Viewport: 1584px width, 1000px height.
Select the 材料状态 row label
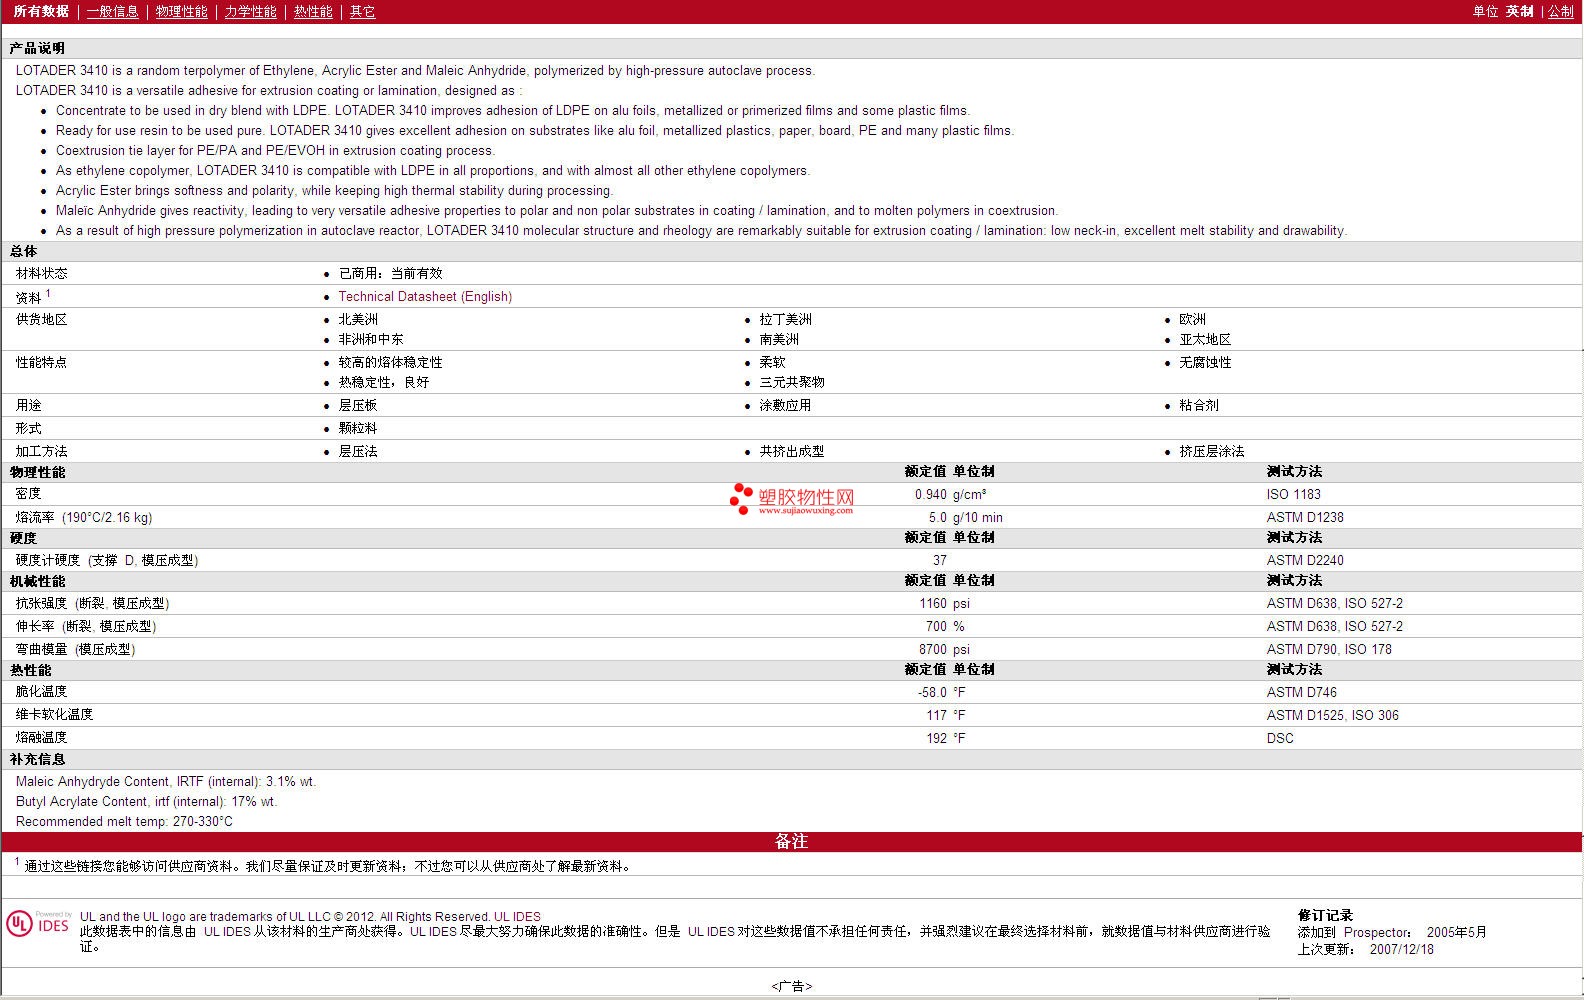42,273
